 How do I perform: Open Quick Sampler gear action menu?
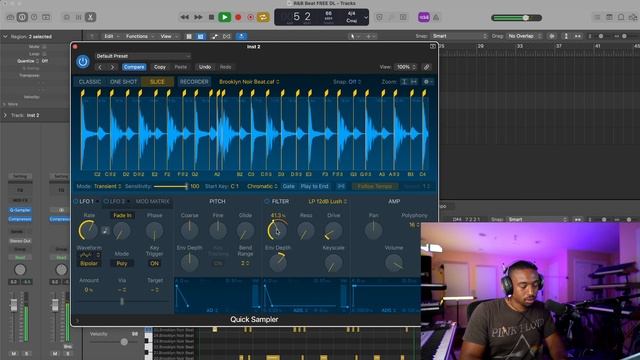coord(427,82)
